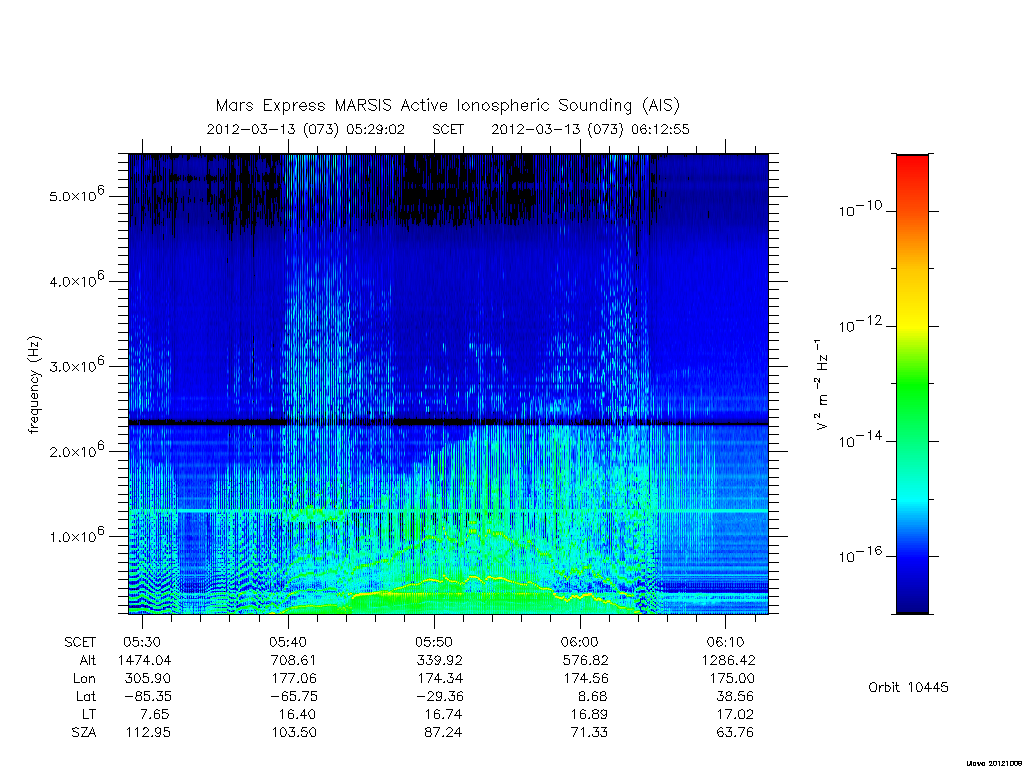Click the 'Lat' row label
1024x768 pixels.
point(86,696)
